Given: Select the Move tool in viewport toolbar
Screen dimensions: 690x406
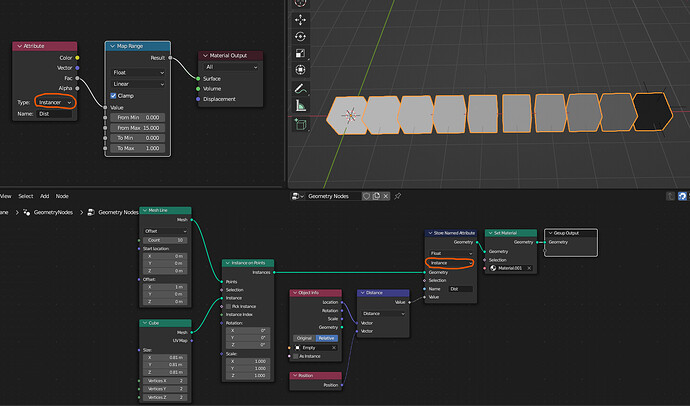Looking at the screenshot, I should (301, 20).
